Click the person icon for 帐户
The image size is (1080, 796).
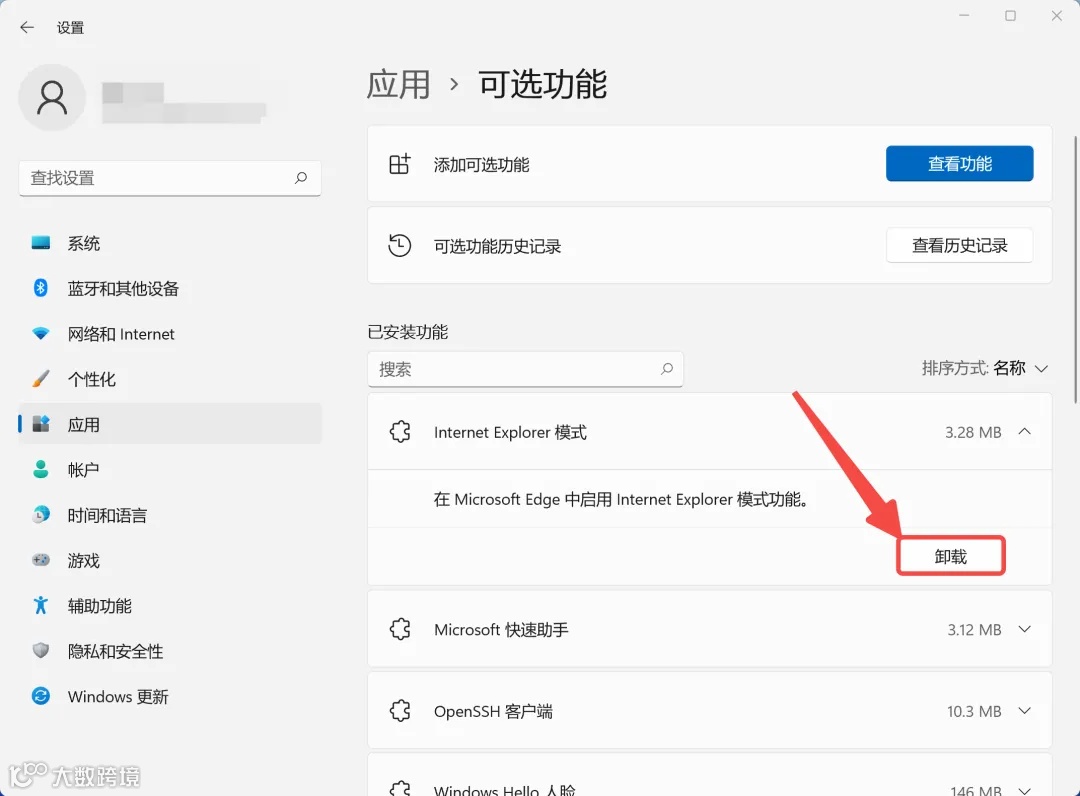41,470
